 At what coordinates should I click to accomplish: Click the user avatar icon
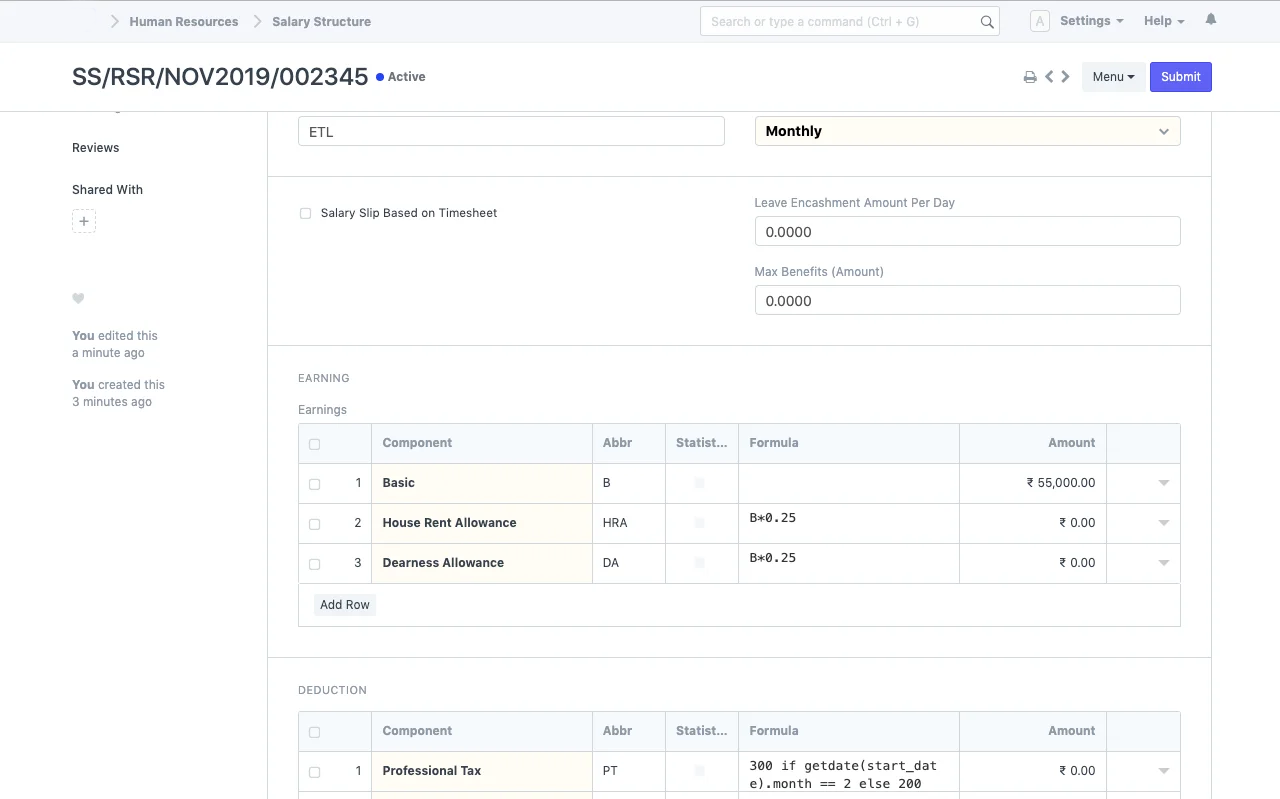click(x=1040, y=20)
